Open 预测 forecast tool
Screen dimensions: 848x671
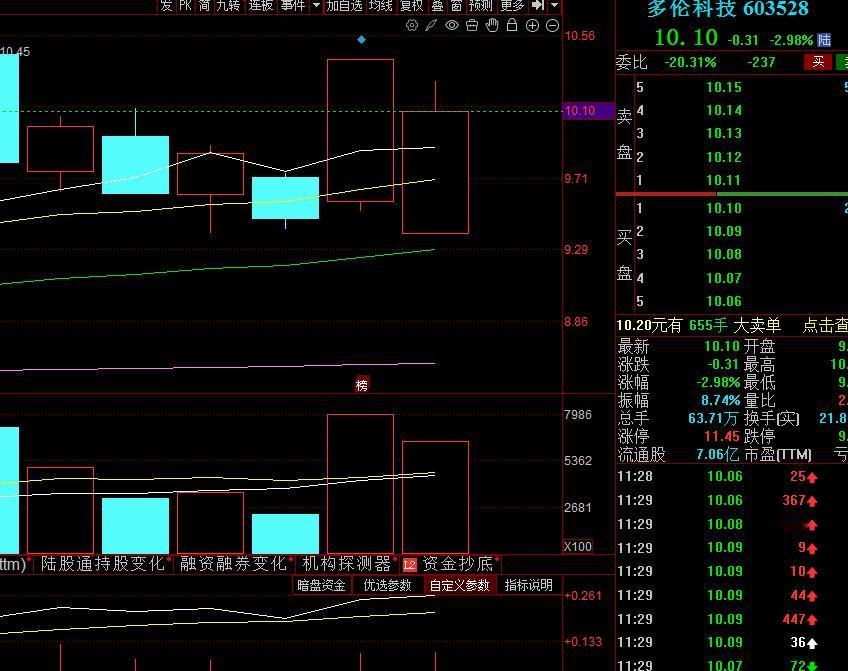[x=481, y=6]
